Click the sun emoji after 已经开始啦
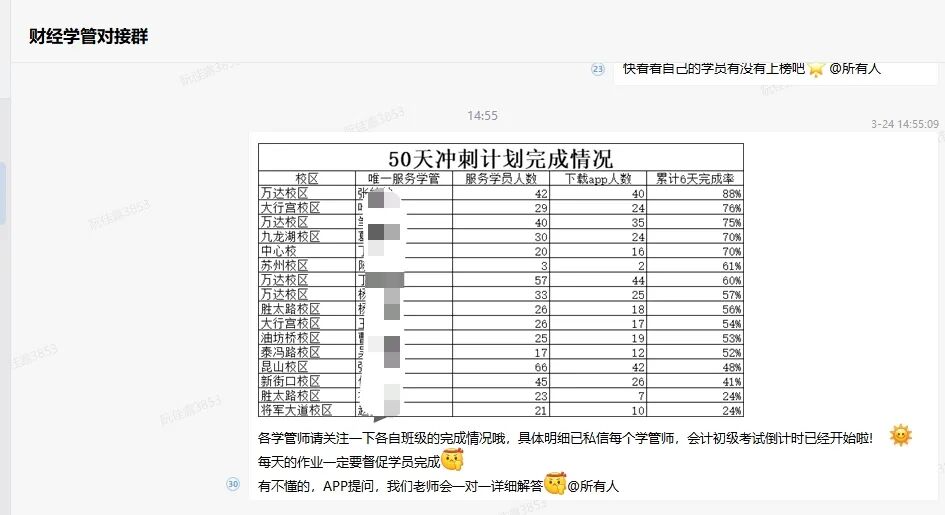945x515 pixels. 900,435
